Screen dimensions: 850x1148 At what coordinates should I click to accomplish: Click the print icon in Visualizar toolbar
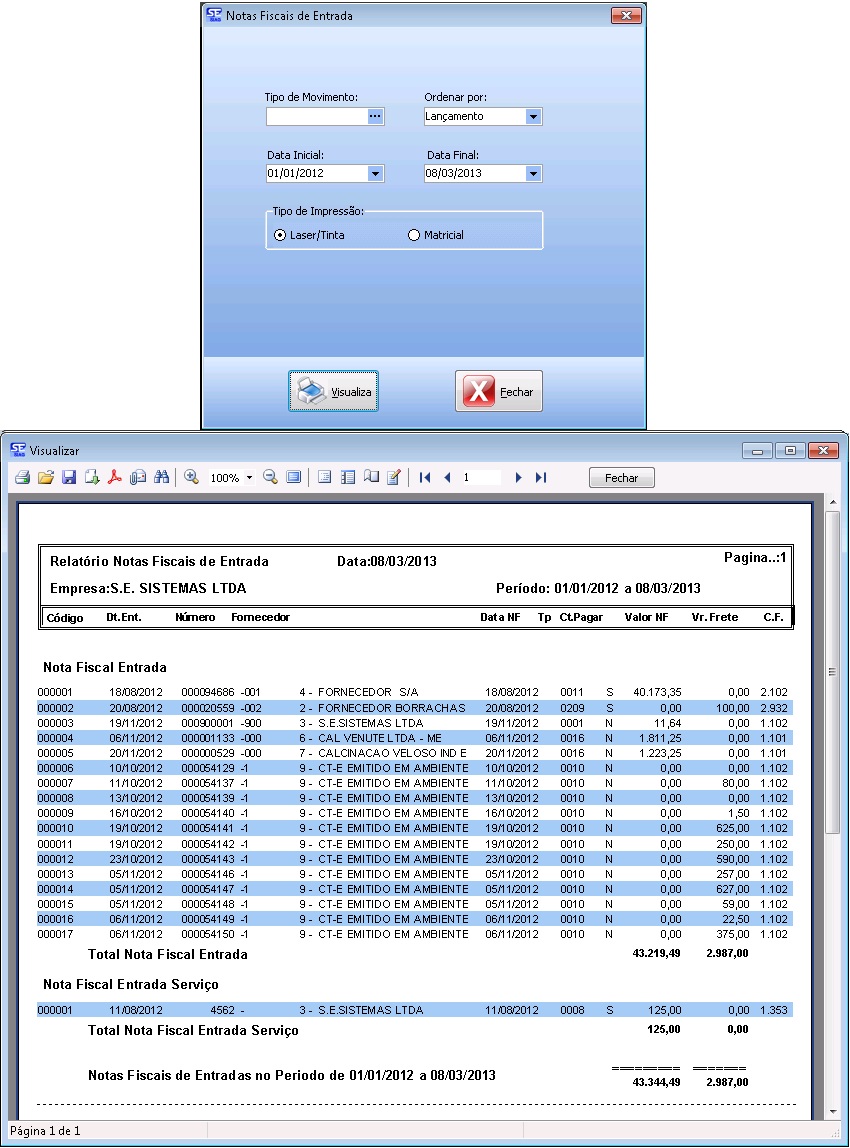coord(22,478)
